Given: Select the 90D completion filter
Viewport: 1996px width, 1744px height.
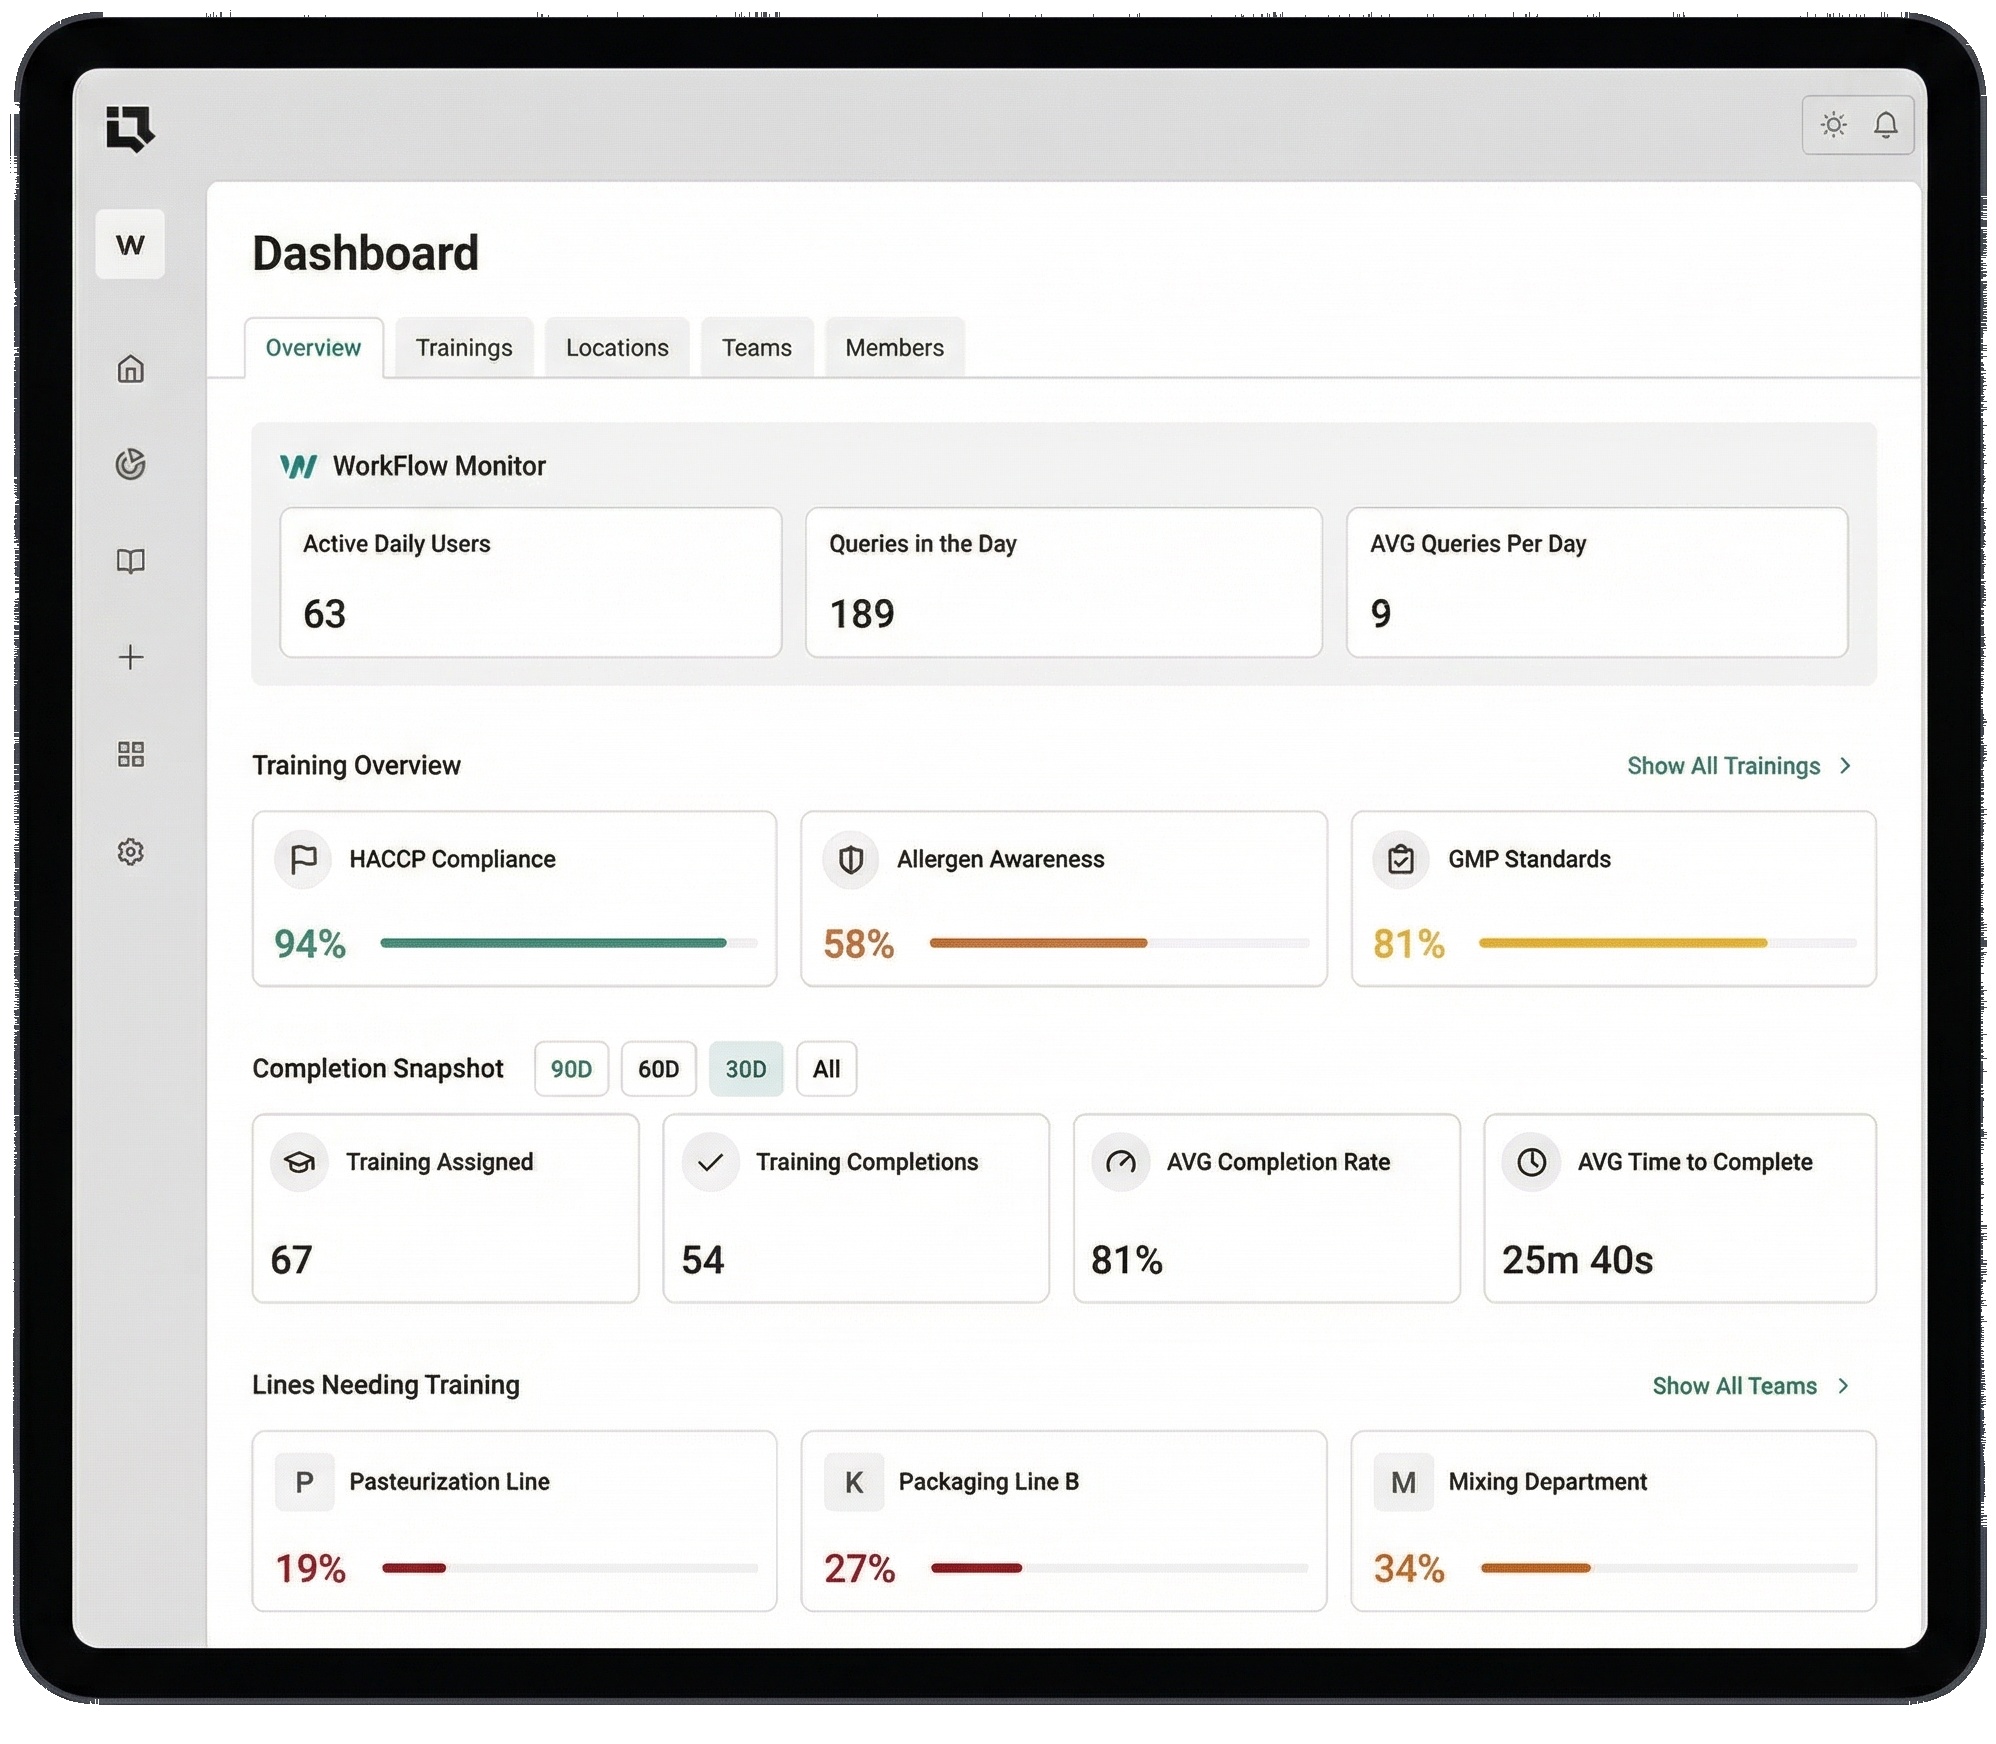Looking at the screenshot, I should pyautogui.click(x=571, y=1068).
